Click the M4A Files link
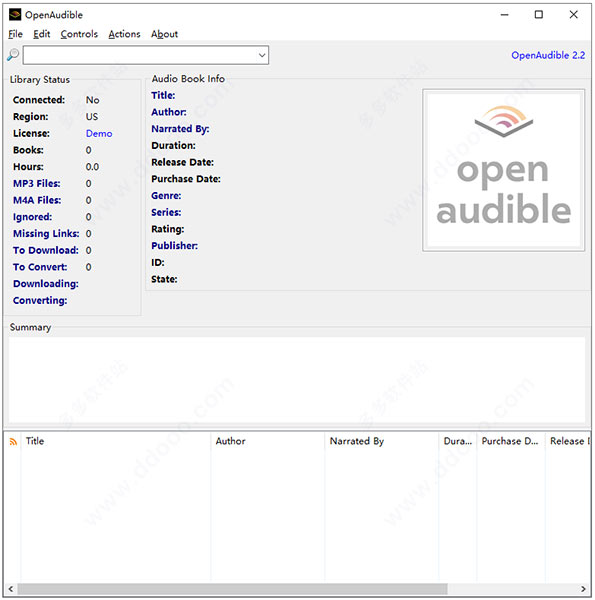The image size is (595, 600). pyautogui.click(x=37, y=200)
